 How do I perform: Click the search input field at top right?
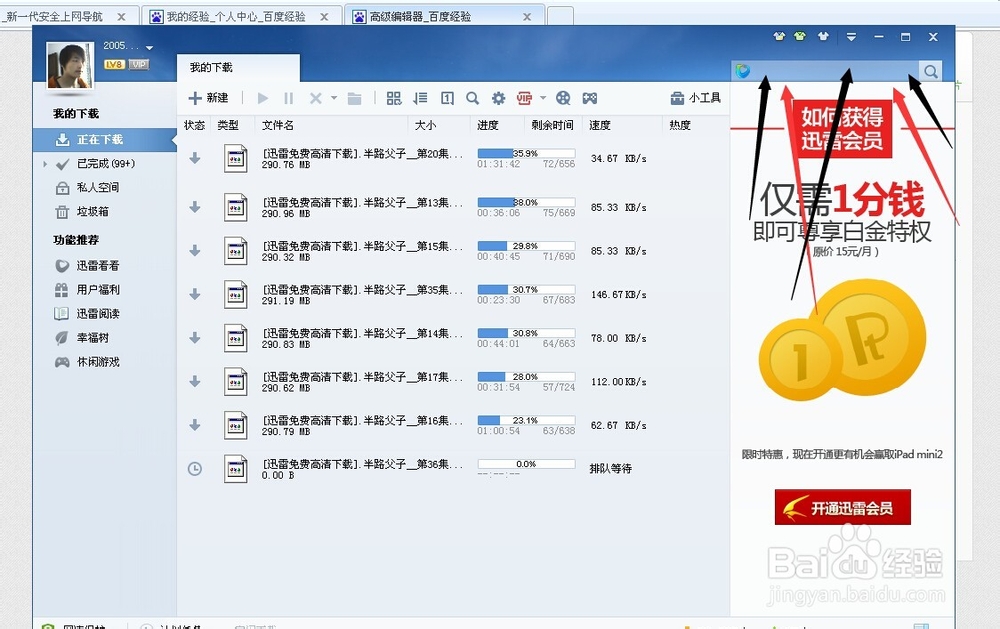click(x=834, y=71)
